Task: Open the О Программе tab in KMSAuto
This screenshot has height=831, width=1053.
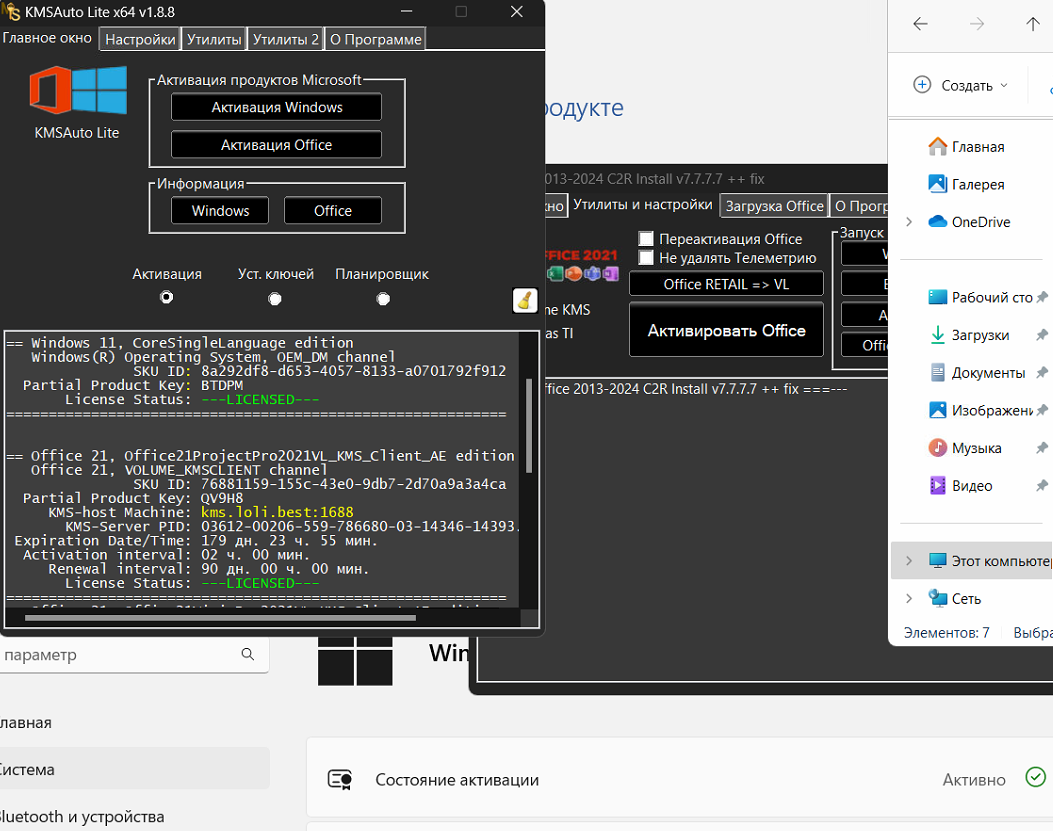Action: [x=375, y=39]
